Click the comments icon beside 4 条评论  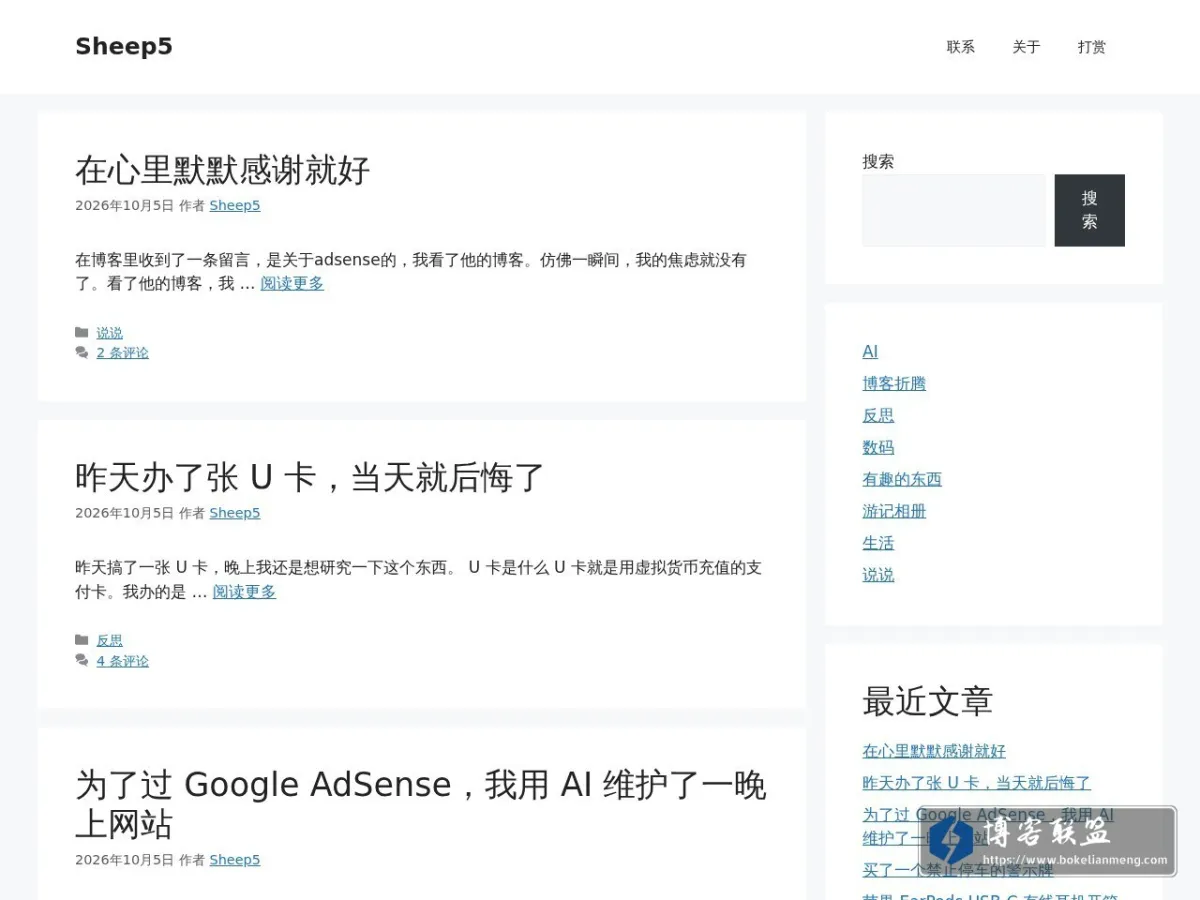[x=82, y=661]
